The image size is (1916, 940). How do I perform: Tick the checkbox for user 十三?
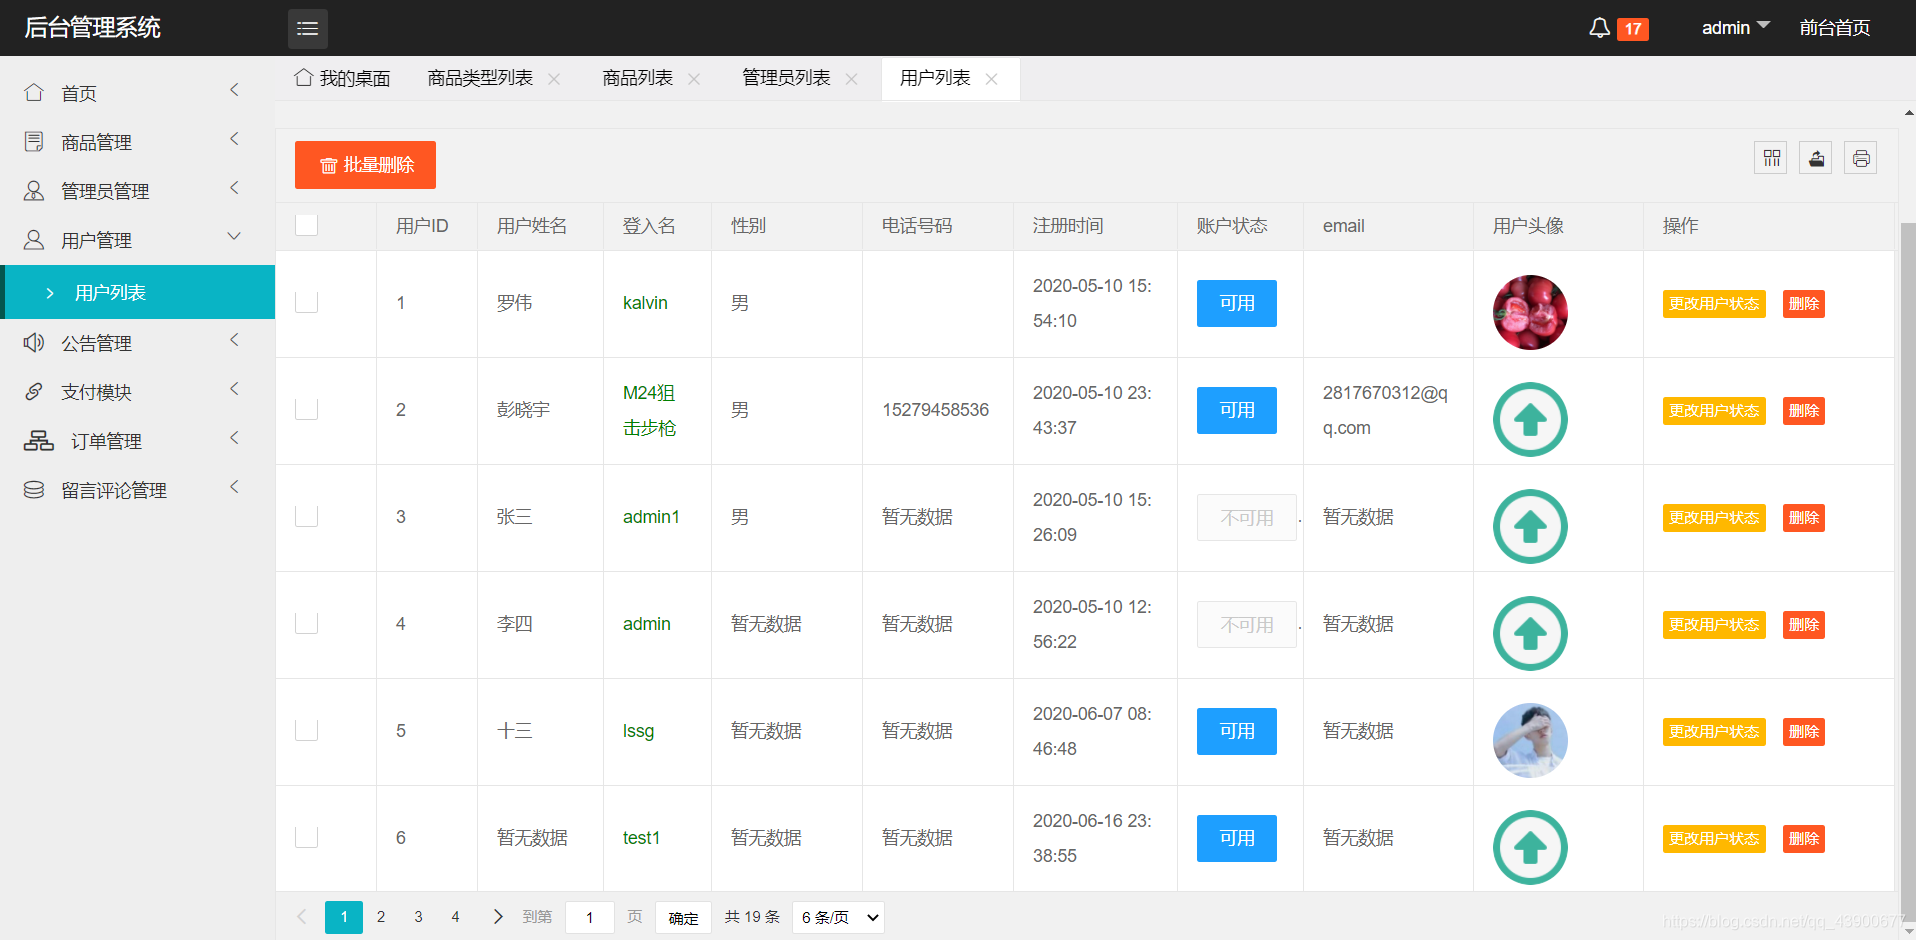(307, 730)
